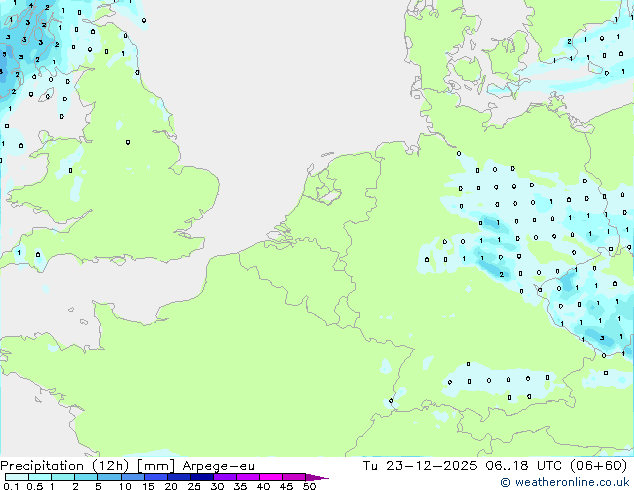
Task: Click the '06..18 UTC' time range
Action: coord(524,465)
